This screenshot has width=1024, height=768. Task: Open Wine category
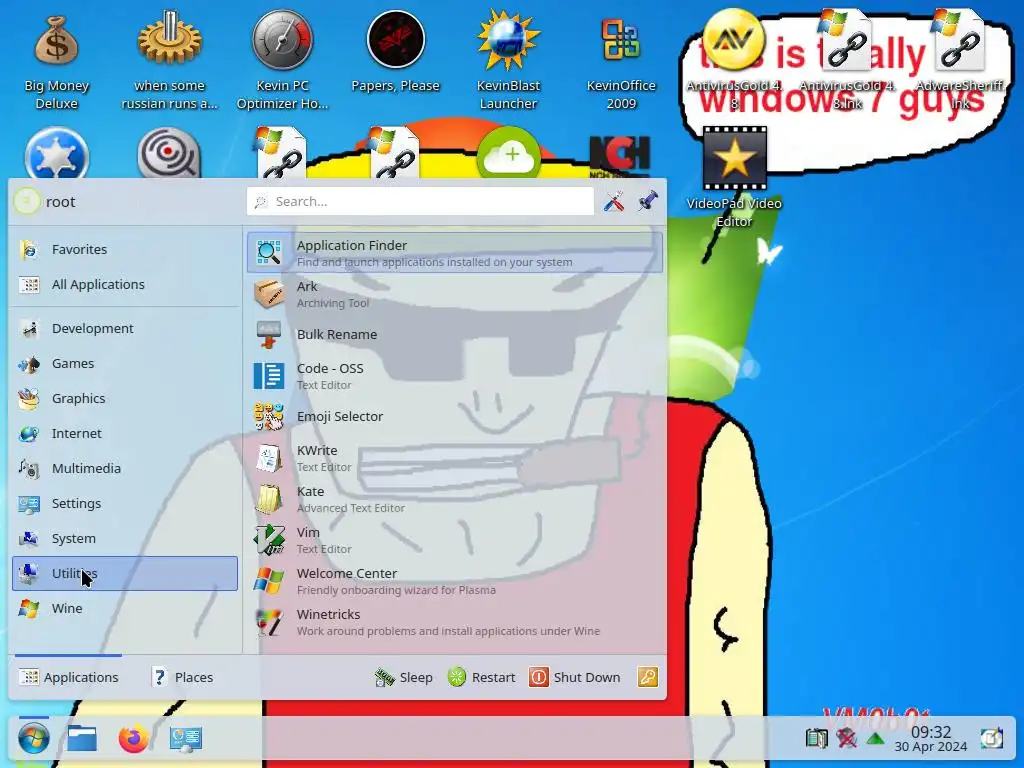[125, 609]
